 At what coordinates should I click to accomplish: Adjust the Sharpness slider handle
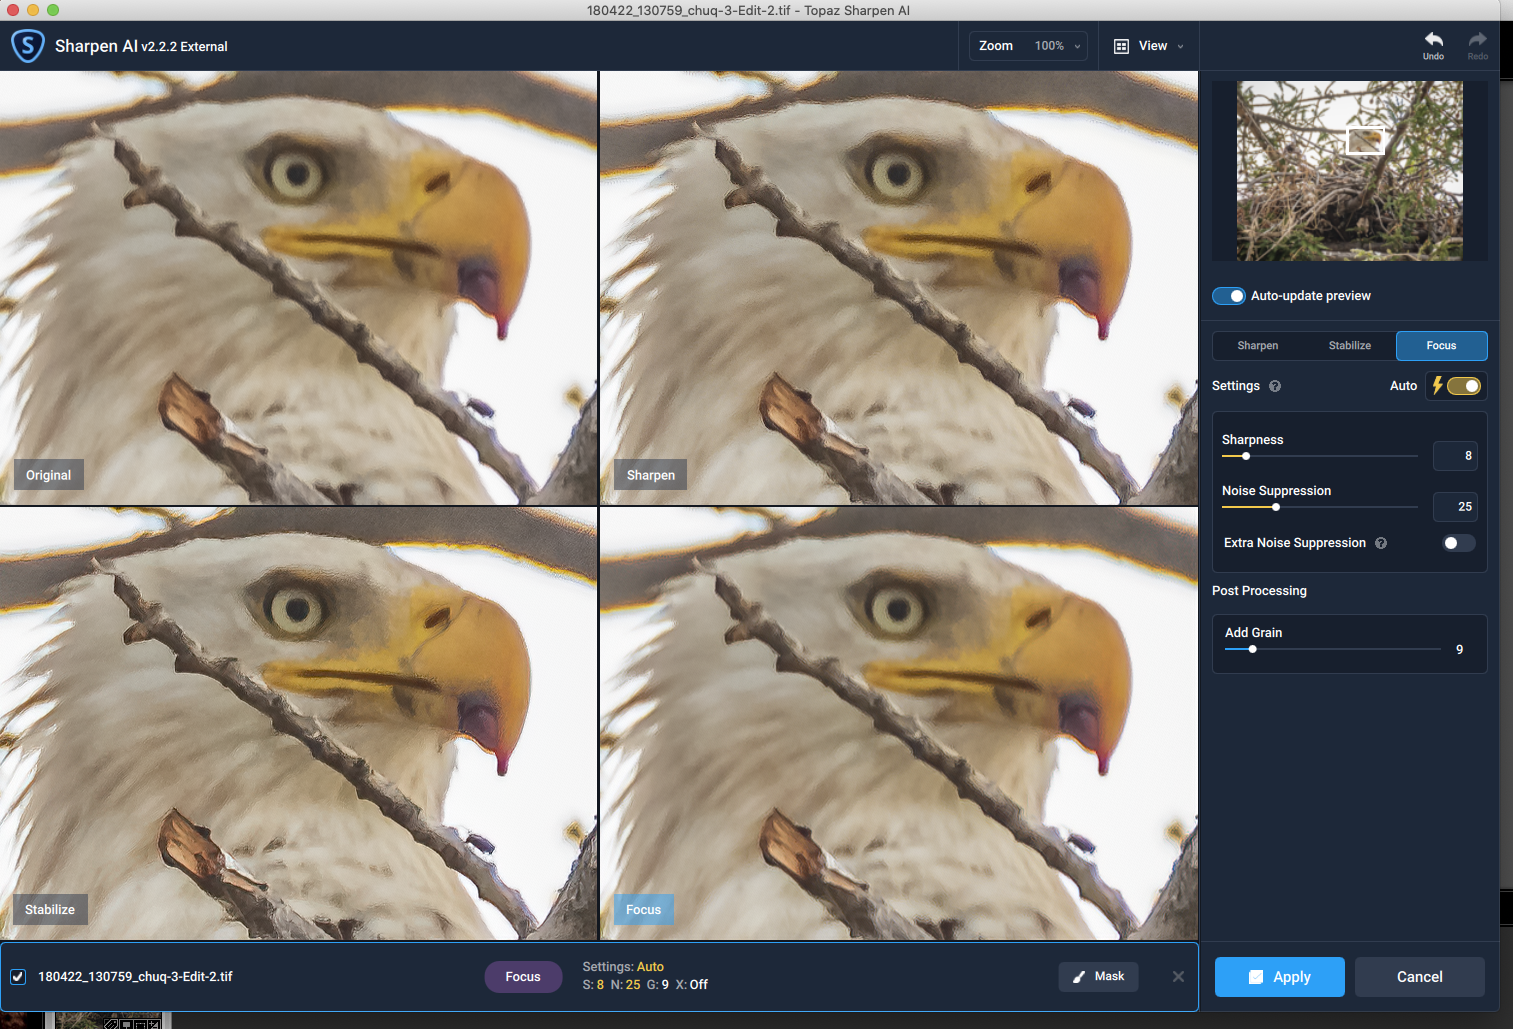(x=1246, y=456)
